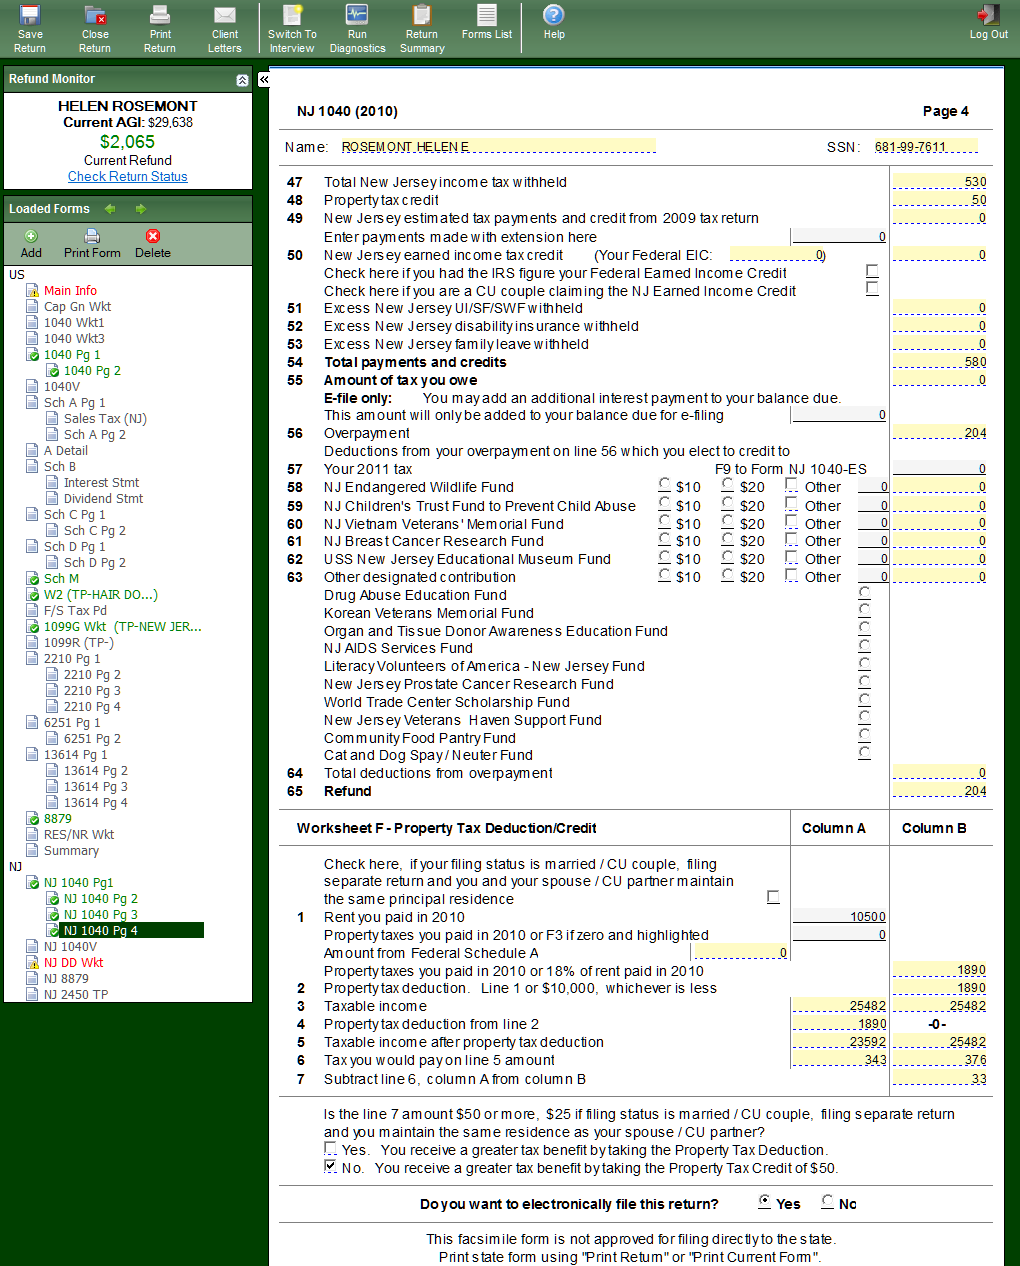This screenshot has height=1266, width=1020.
Task: Collapse the left sidebar with the arrow button
Action: (264, 79)
